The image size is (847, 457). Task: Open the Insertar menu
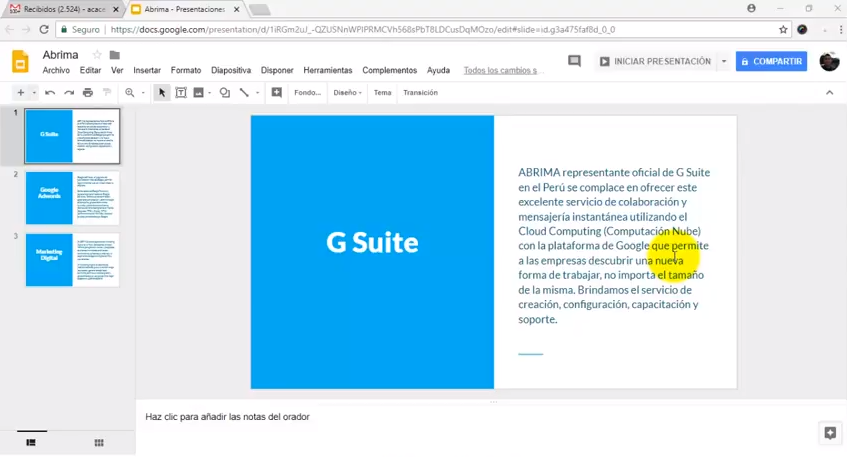147,70
